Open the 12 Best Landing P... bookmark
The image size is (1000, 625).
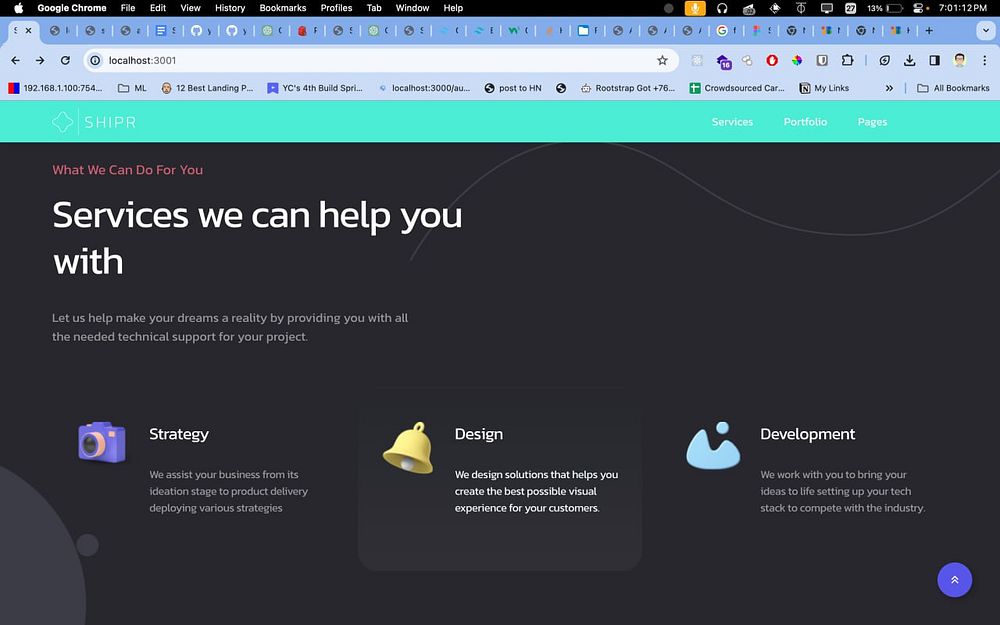(x=207, y=88)
